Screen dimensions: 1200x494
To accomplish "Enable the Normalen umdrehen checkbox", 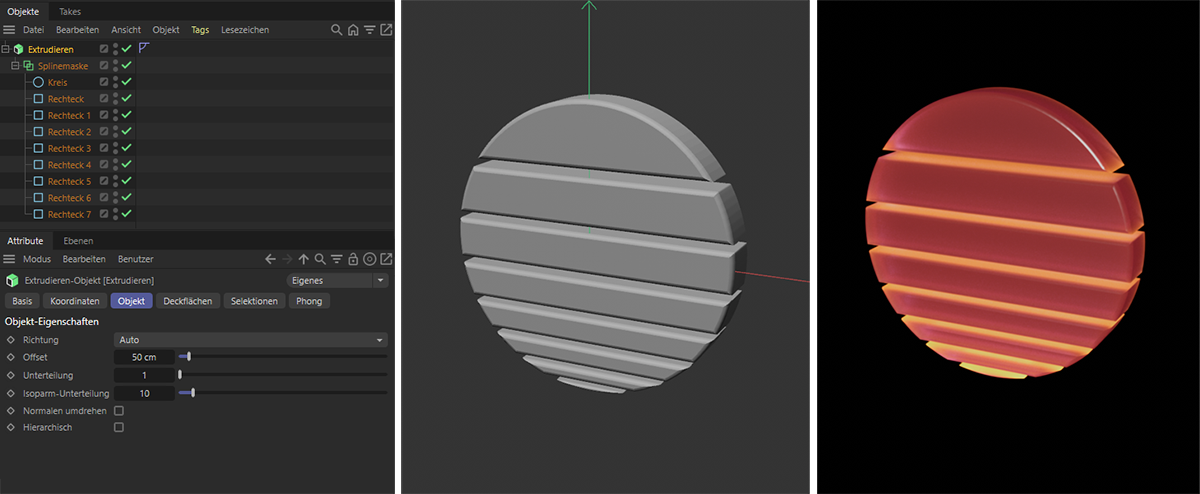I will [x=119, y=411].
